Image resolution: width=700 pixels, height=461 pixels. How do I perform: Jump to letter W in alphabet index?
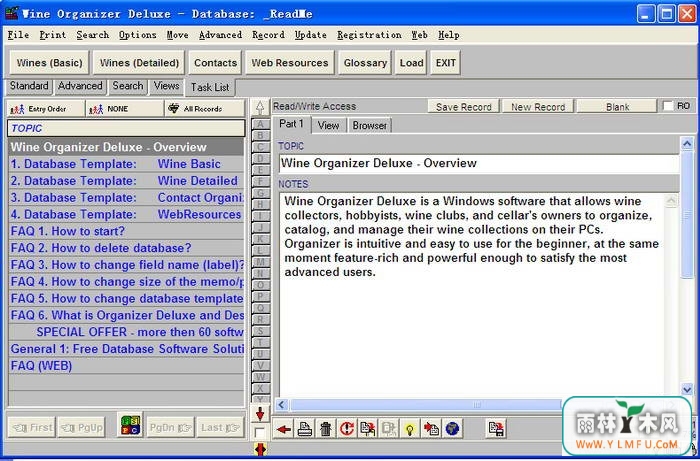pos(260,377)
